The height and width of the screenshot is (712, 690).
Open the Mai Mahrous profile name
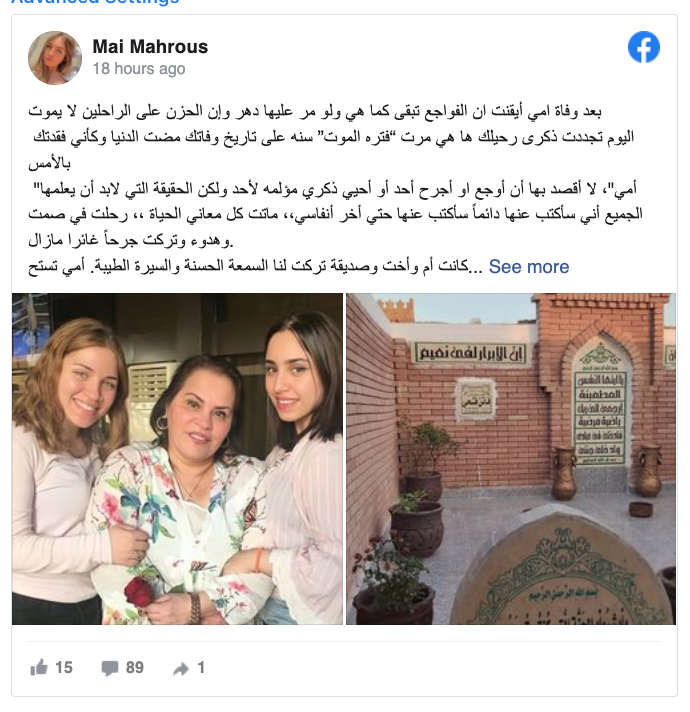pos(150,47)
